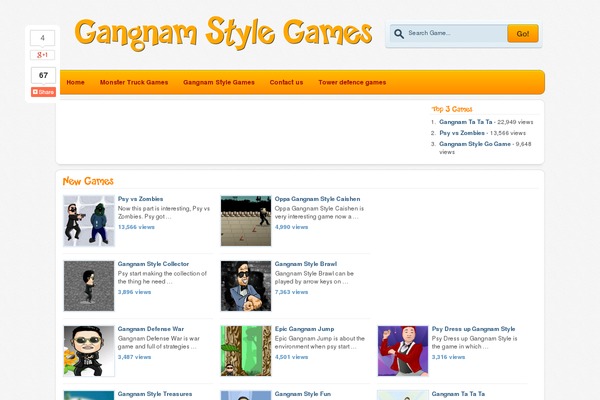
Task: Click the Gangnam Style Treasures title
Action: pos(155,394)
